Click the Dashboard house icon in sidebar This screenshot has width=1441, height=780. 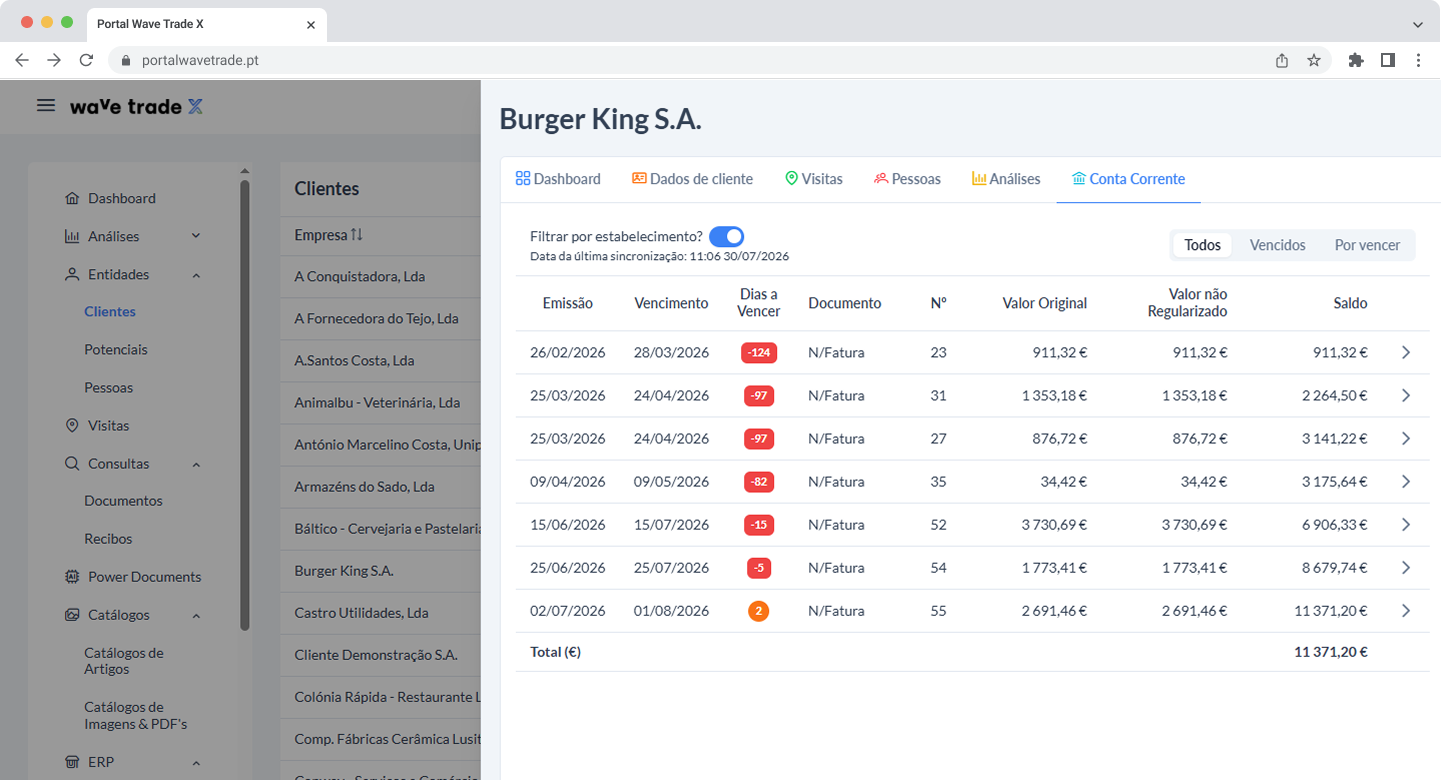72,198
